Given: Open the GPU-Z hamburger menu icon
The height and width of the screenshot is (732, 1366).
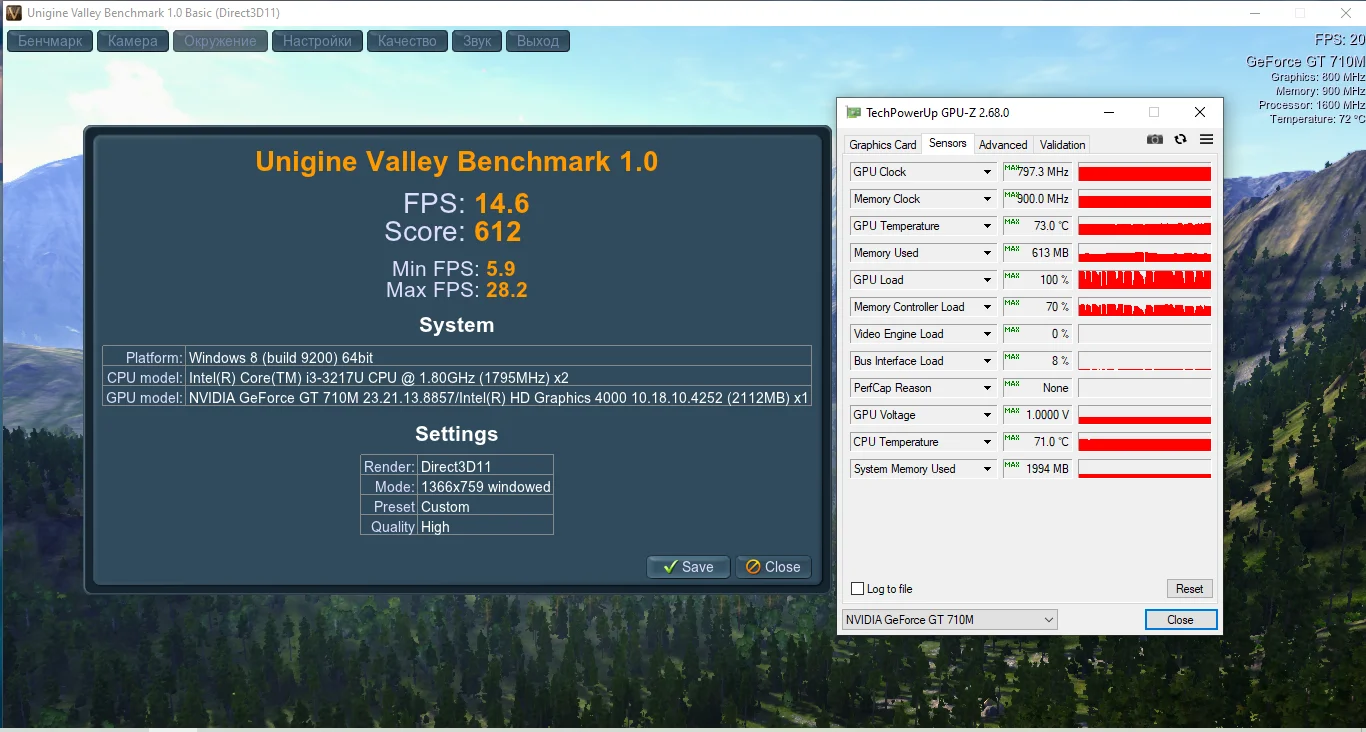Looking at the screenshot, I should [1206, 140].
